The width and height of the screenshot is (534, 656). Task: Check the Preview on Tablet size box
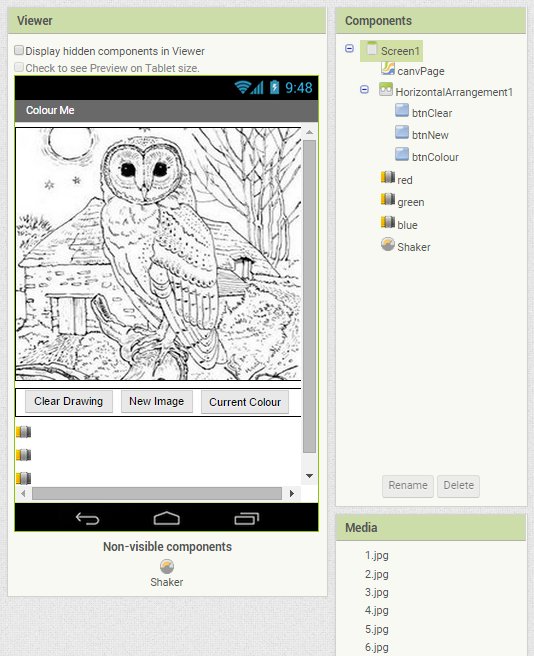[19, 67]
